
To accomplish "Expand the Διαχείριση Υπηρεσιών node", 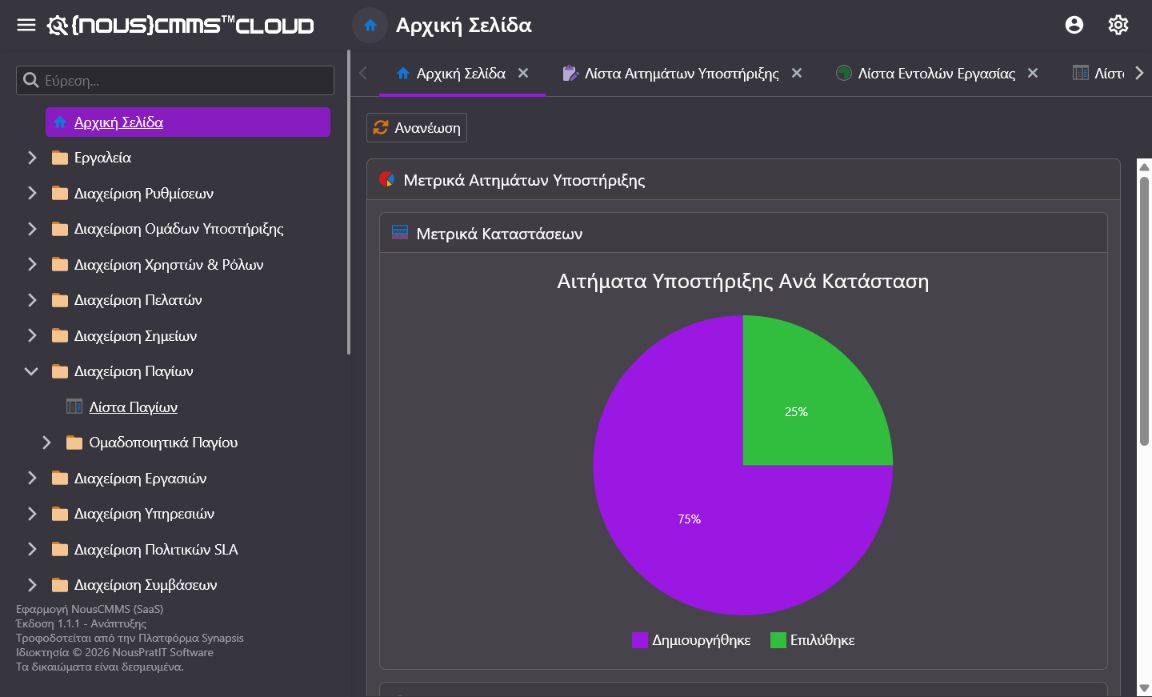I will click(32, 514).
